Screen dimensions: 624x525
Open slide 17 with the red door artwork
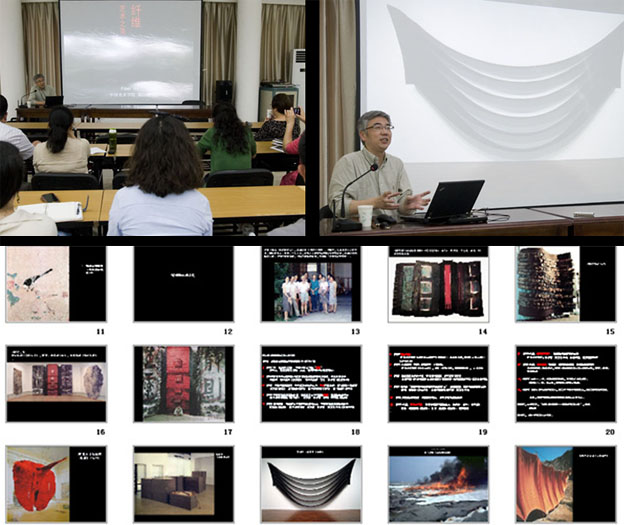[x=183, y=384]
